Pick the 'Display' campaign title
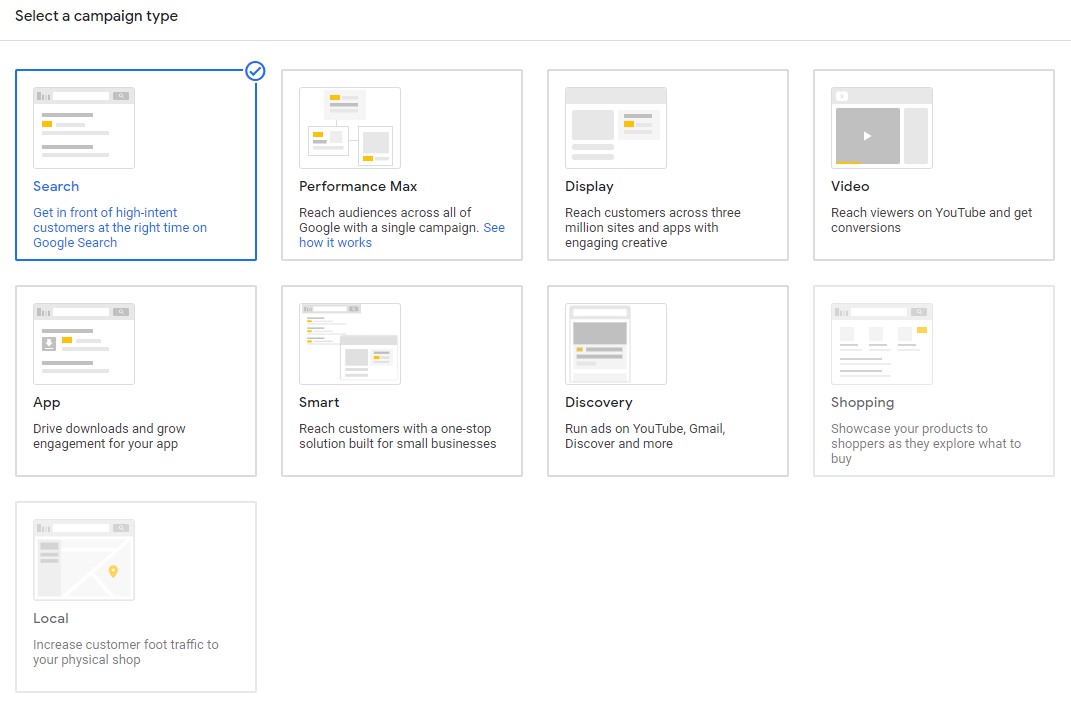Image resolution: width=1071 pixels, height=708 pixels. pos(589,186)
